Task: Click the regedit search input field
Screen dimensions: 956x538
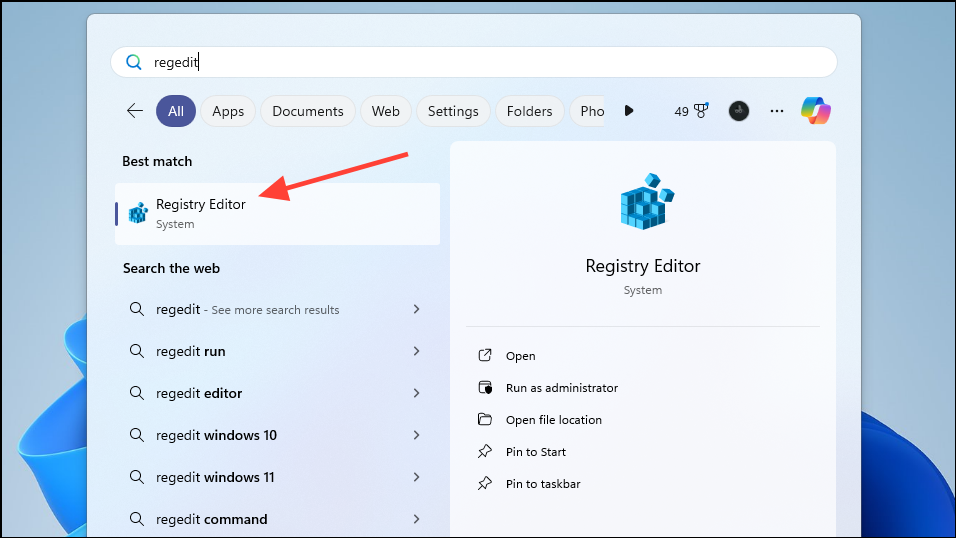Action: [x=474, y=62]
